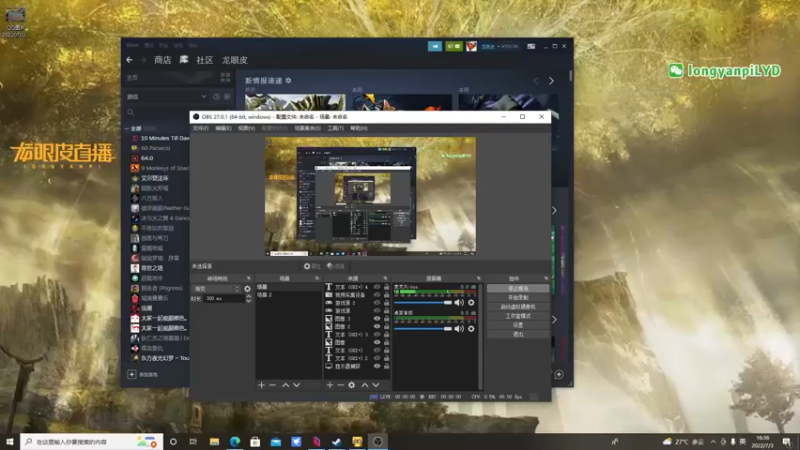
Task: Increase transition duration with up stepper
Action: point(248,296)
